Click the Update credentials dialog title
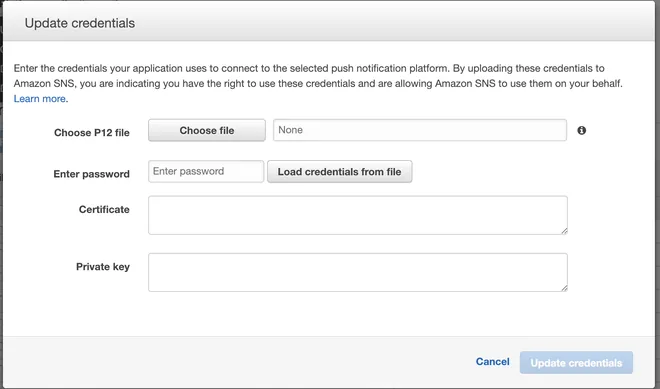Screen dimensions: 660x389 (80, 23)
